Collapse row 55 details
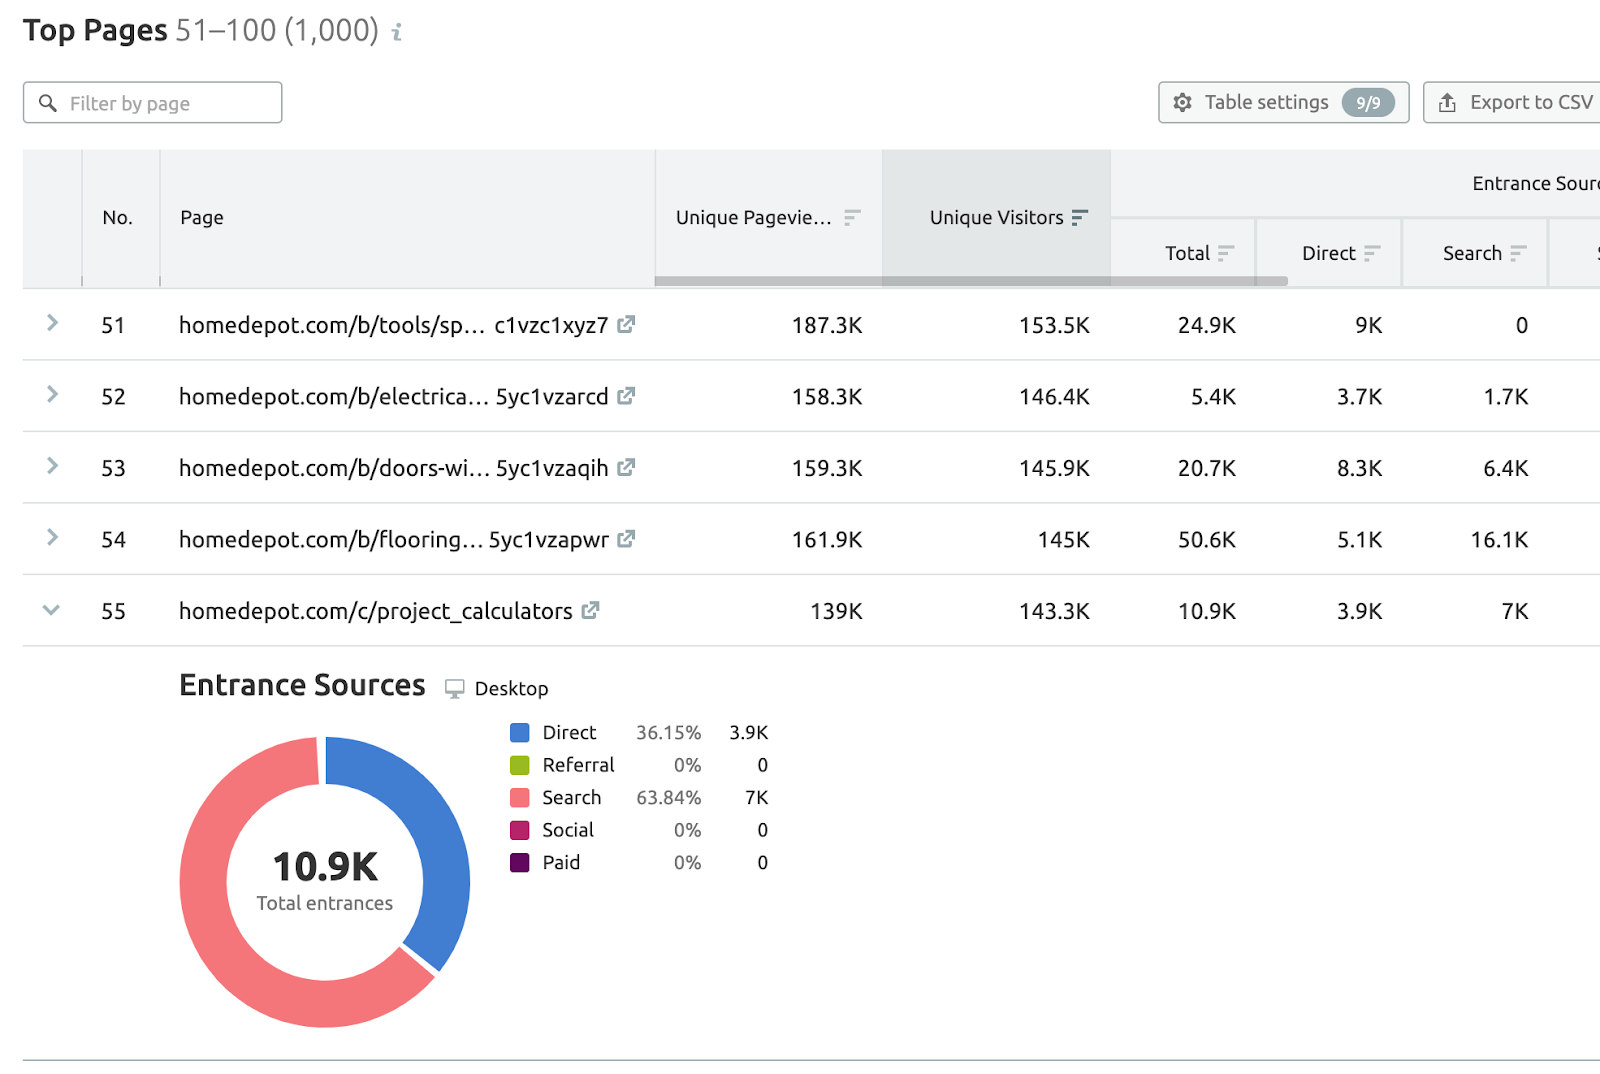This screenshot has height=1074, width=1600. click(x=51, y=610)
